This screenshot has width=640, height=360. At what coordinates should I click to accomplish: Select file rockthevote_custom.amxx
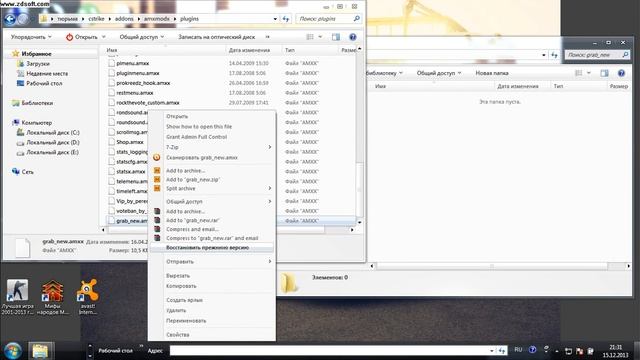point(148,102)
